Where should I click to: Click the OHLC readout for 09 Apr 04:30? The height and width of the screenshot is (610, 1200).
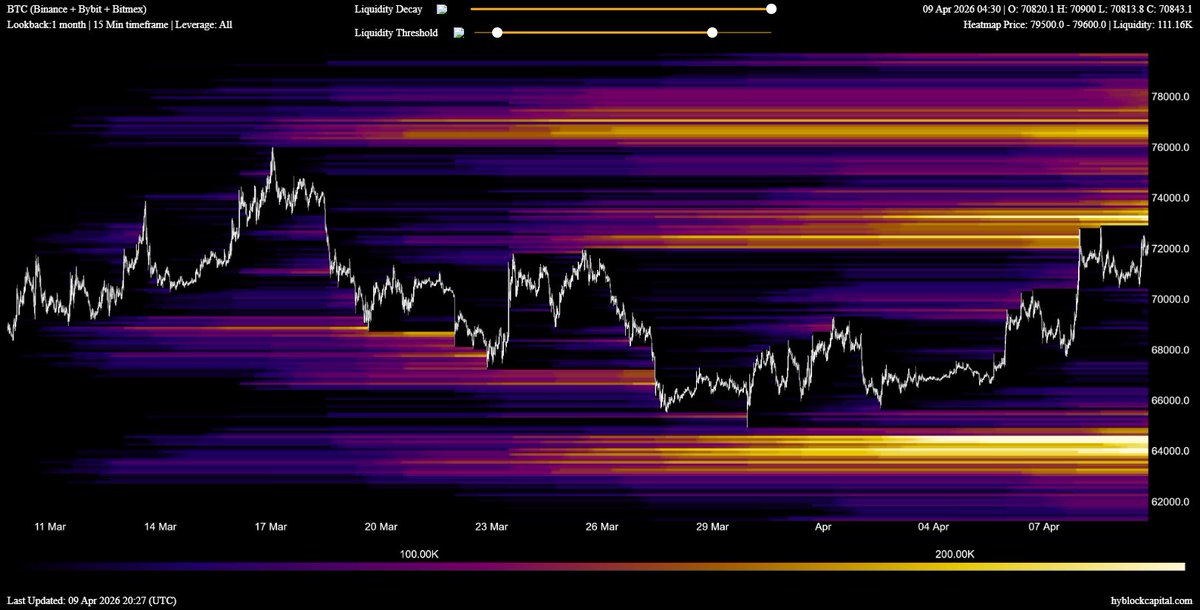(1058, 9)
